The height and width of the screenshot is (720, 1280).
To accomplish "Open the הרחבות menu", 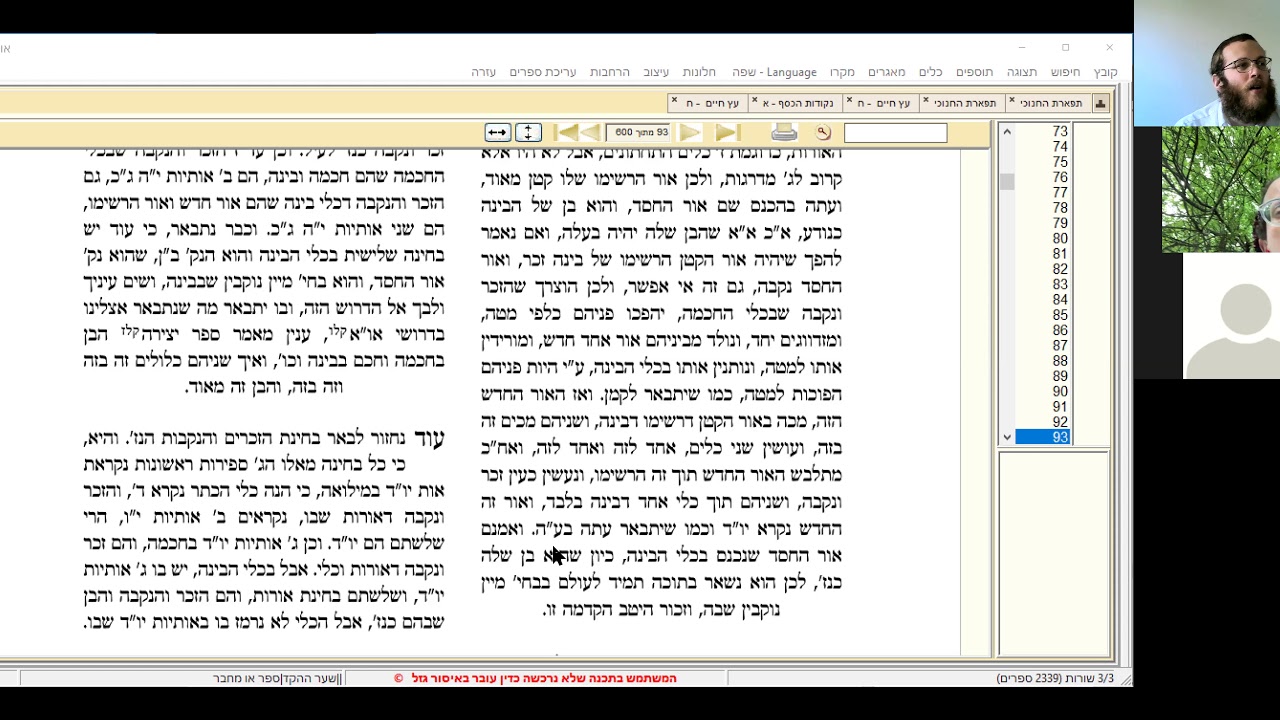I will 609,72.
